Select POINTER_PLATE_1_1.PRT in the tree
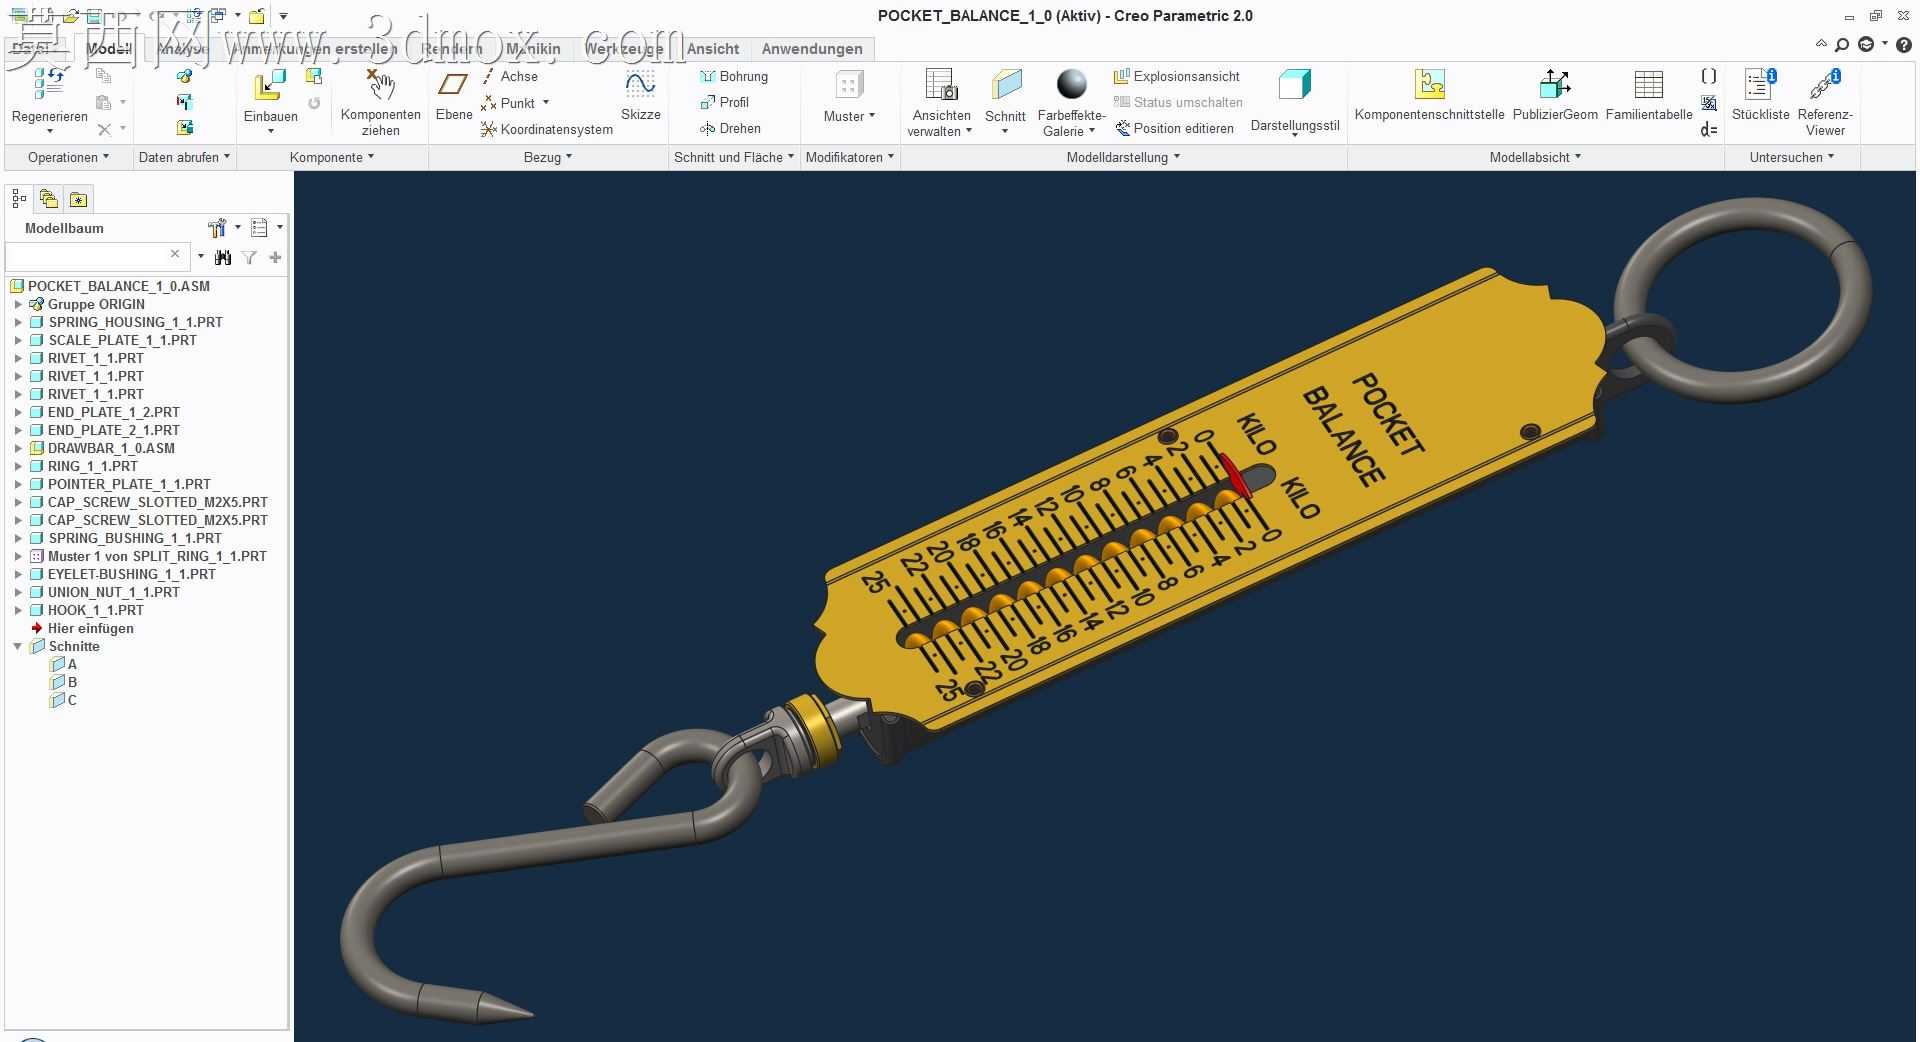 click(x=129, y=484)
